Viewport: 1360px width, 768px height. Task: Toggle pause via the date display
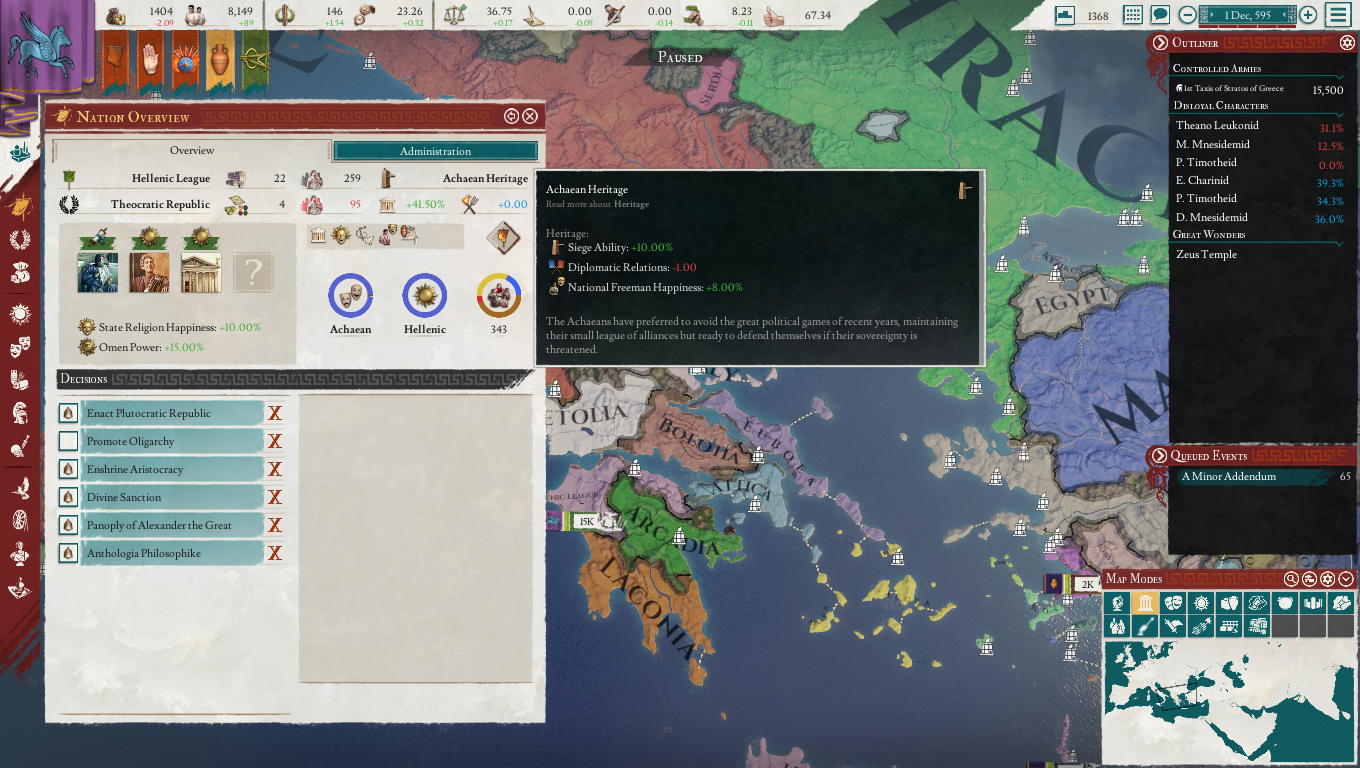(1247, 15)
